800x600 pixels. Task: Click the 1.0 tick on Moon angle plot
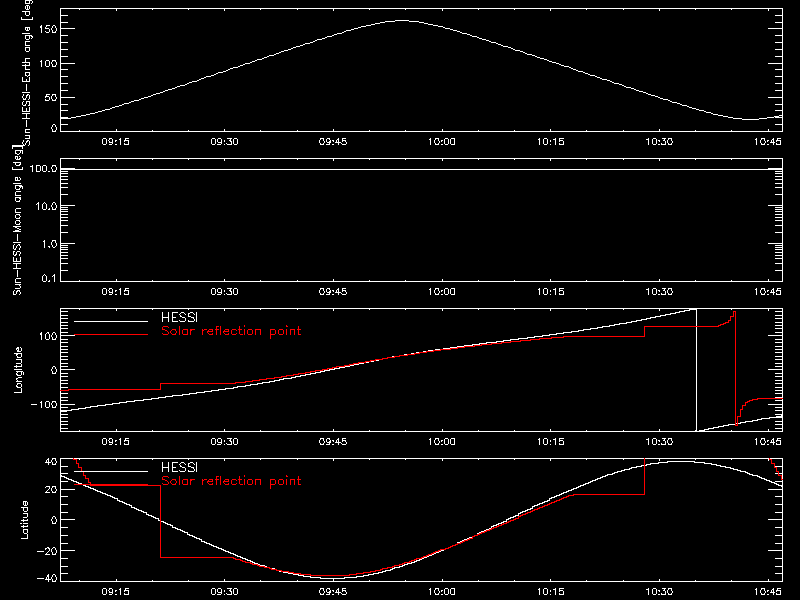tap(49, 244)
